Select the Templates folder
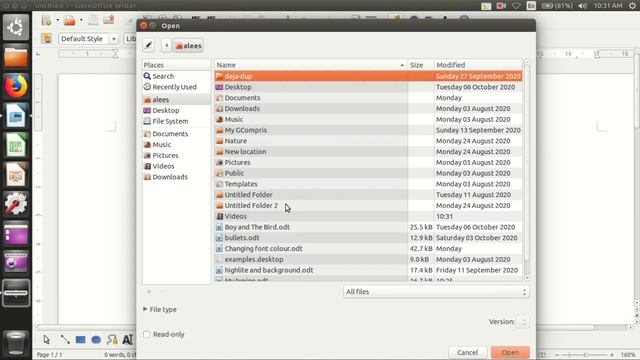The width and height of the screenshot is (640, 360). 368,184
